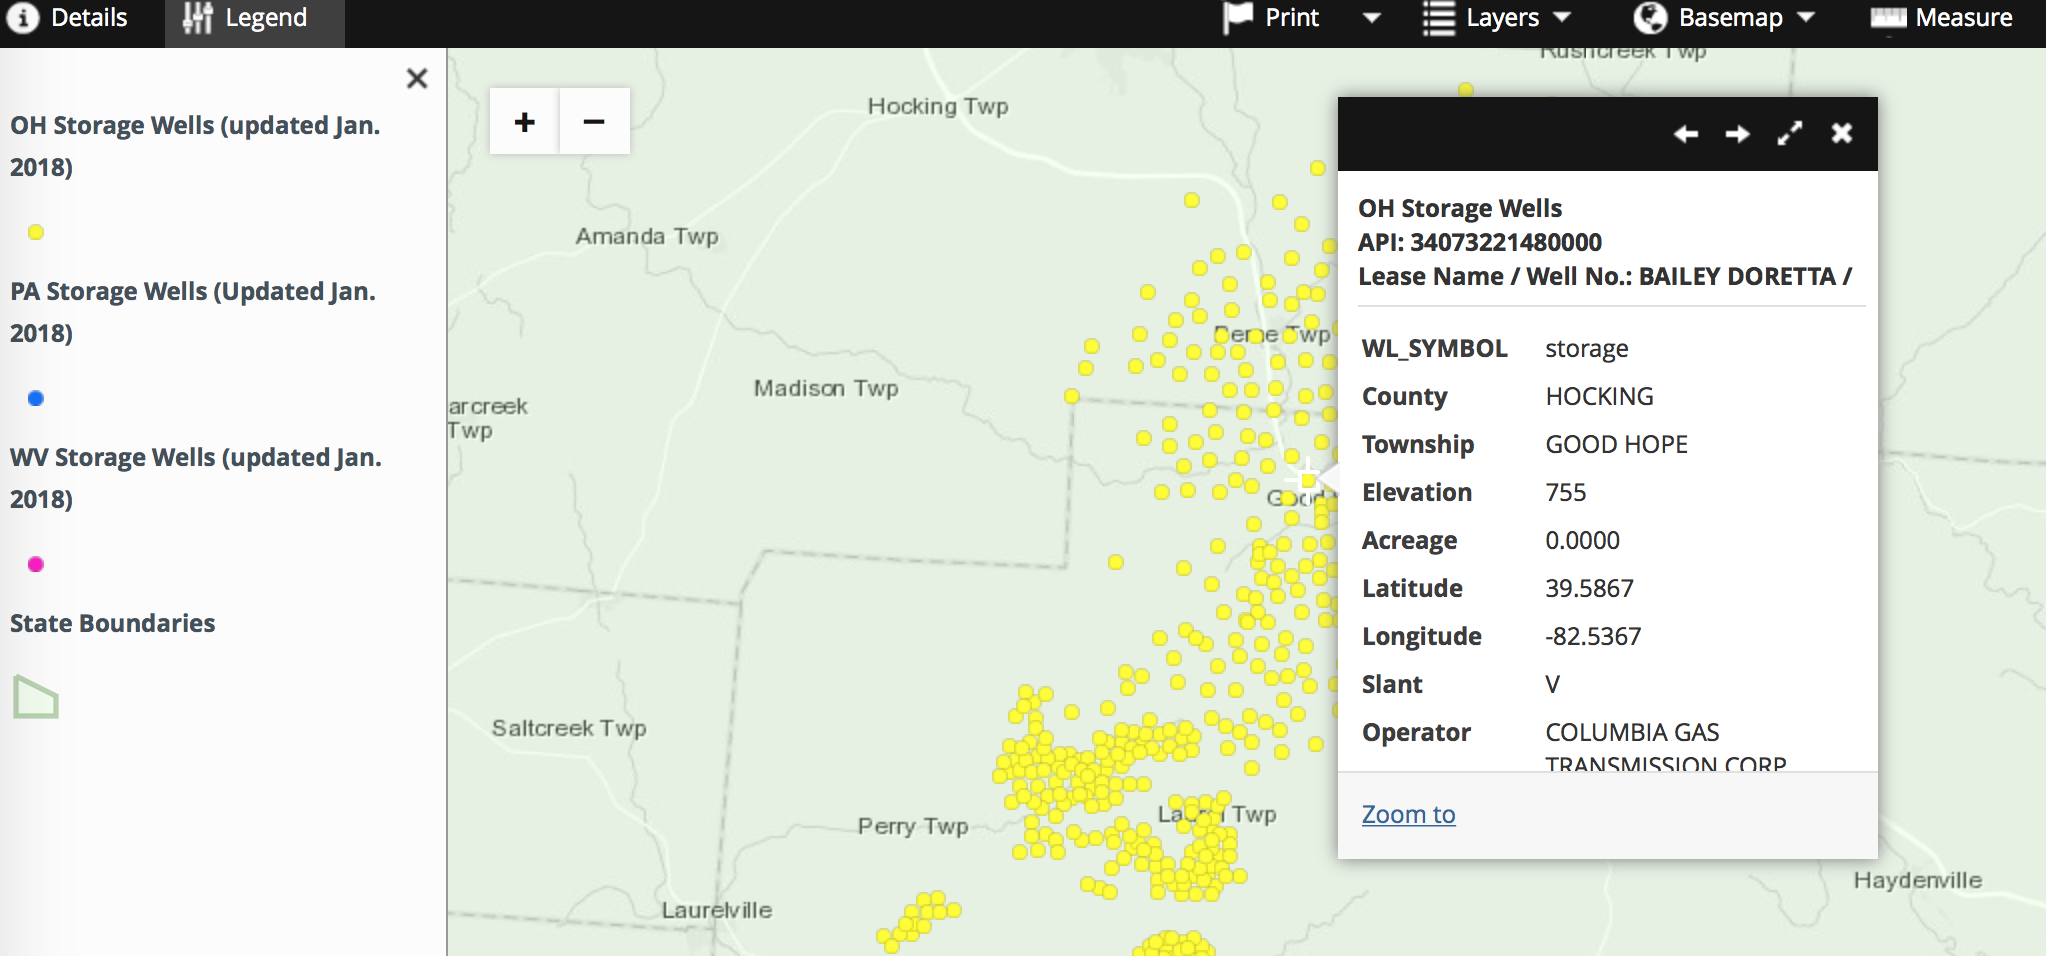Close the legend side panel
Image resolution: width=2046 pixels, height=956 pixels.
coord(417,78)
